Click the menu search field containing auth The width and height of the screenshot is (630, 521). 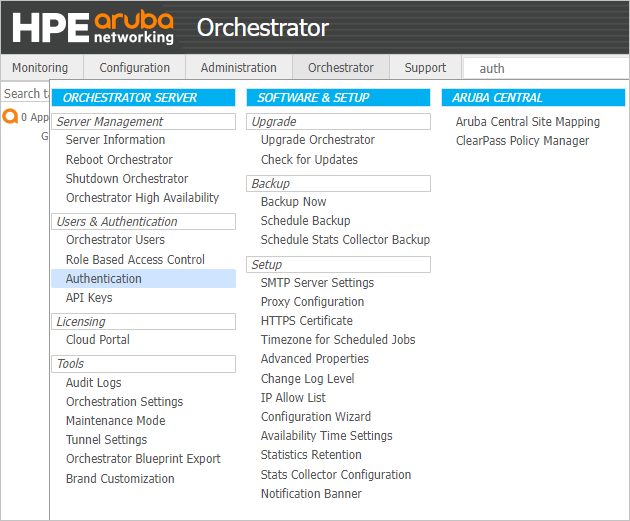point(546,68)
